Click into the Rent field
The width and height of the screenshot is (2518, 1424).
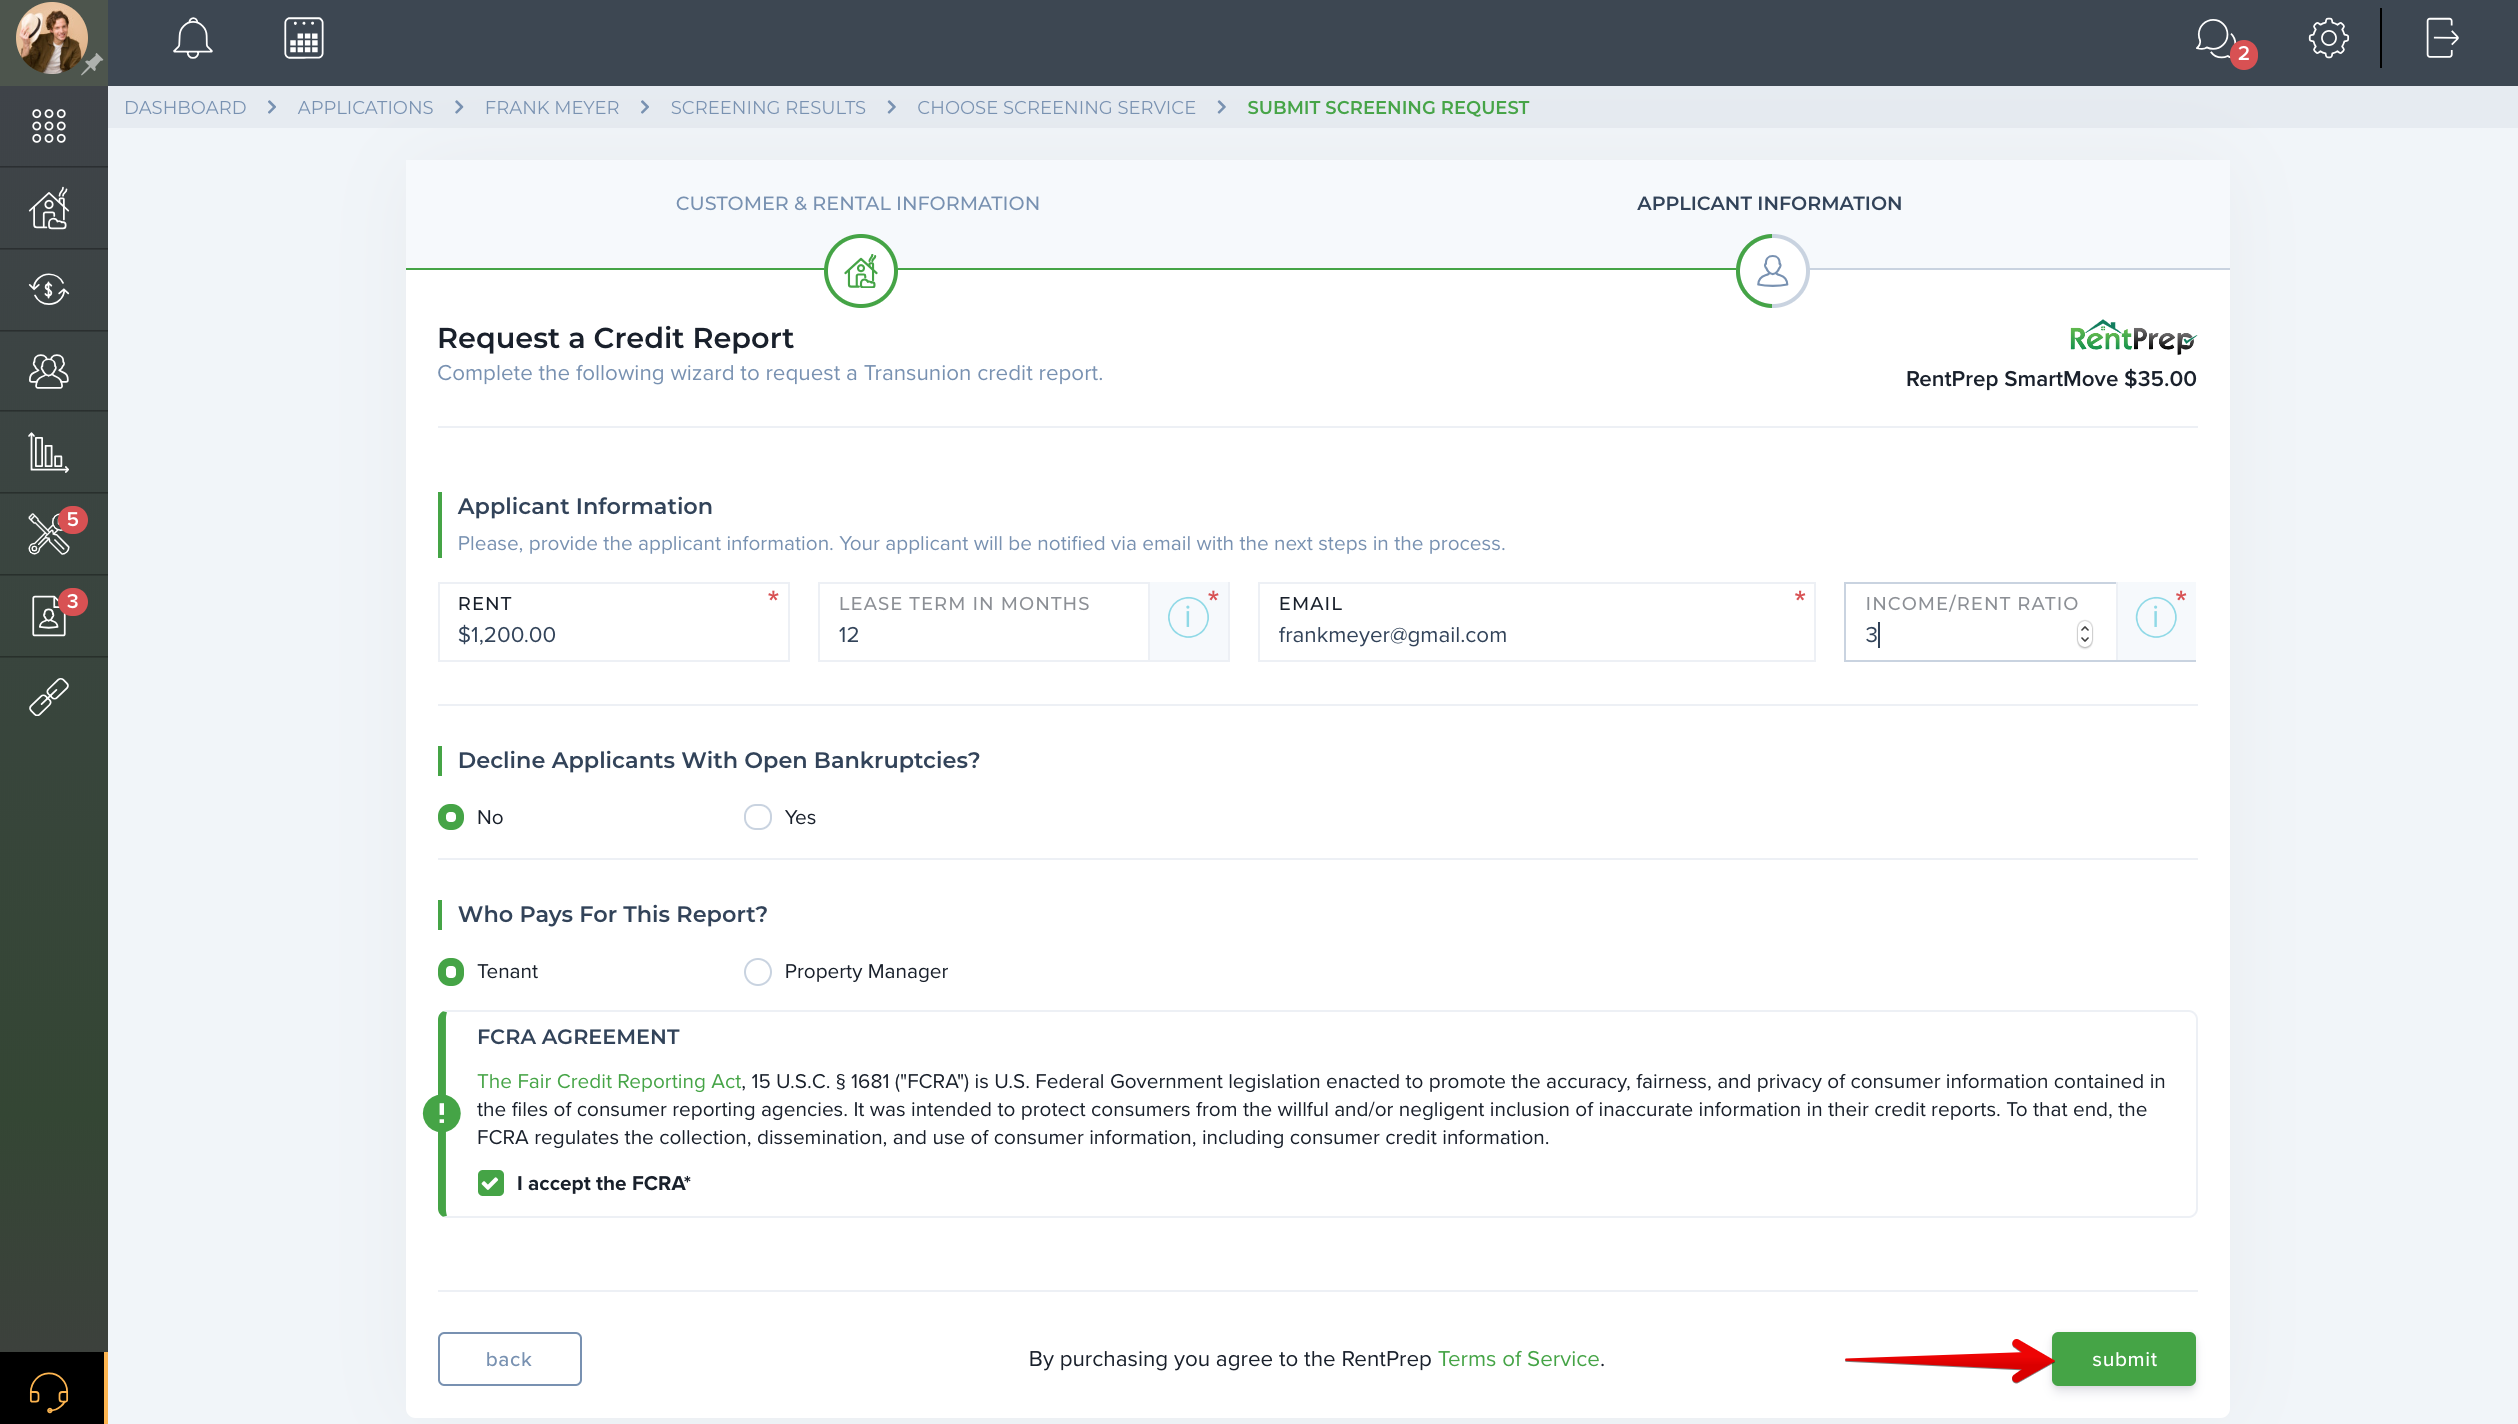pos(613,621)
